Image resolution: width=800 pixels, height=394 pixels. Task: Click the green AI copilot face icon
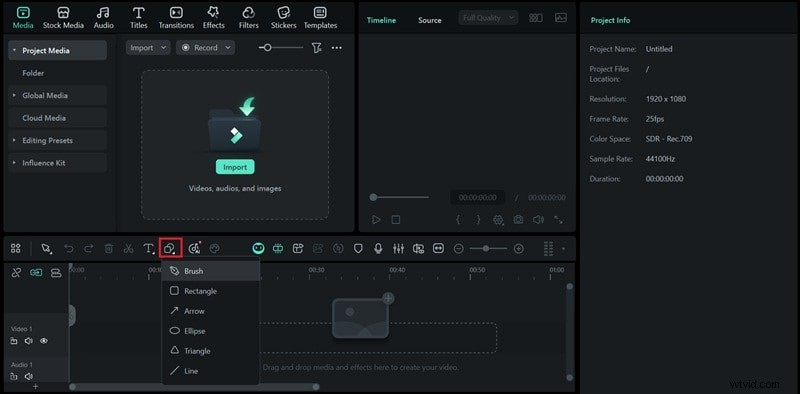click(259, 249)
